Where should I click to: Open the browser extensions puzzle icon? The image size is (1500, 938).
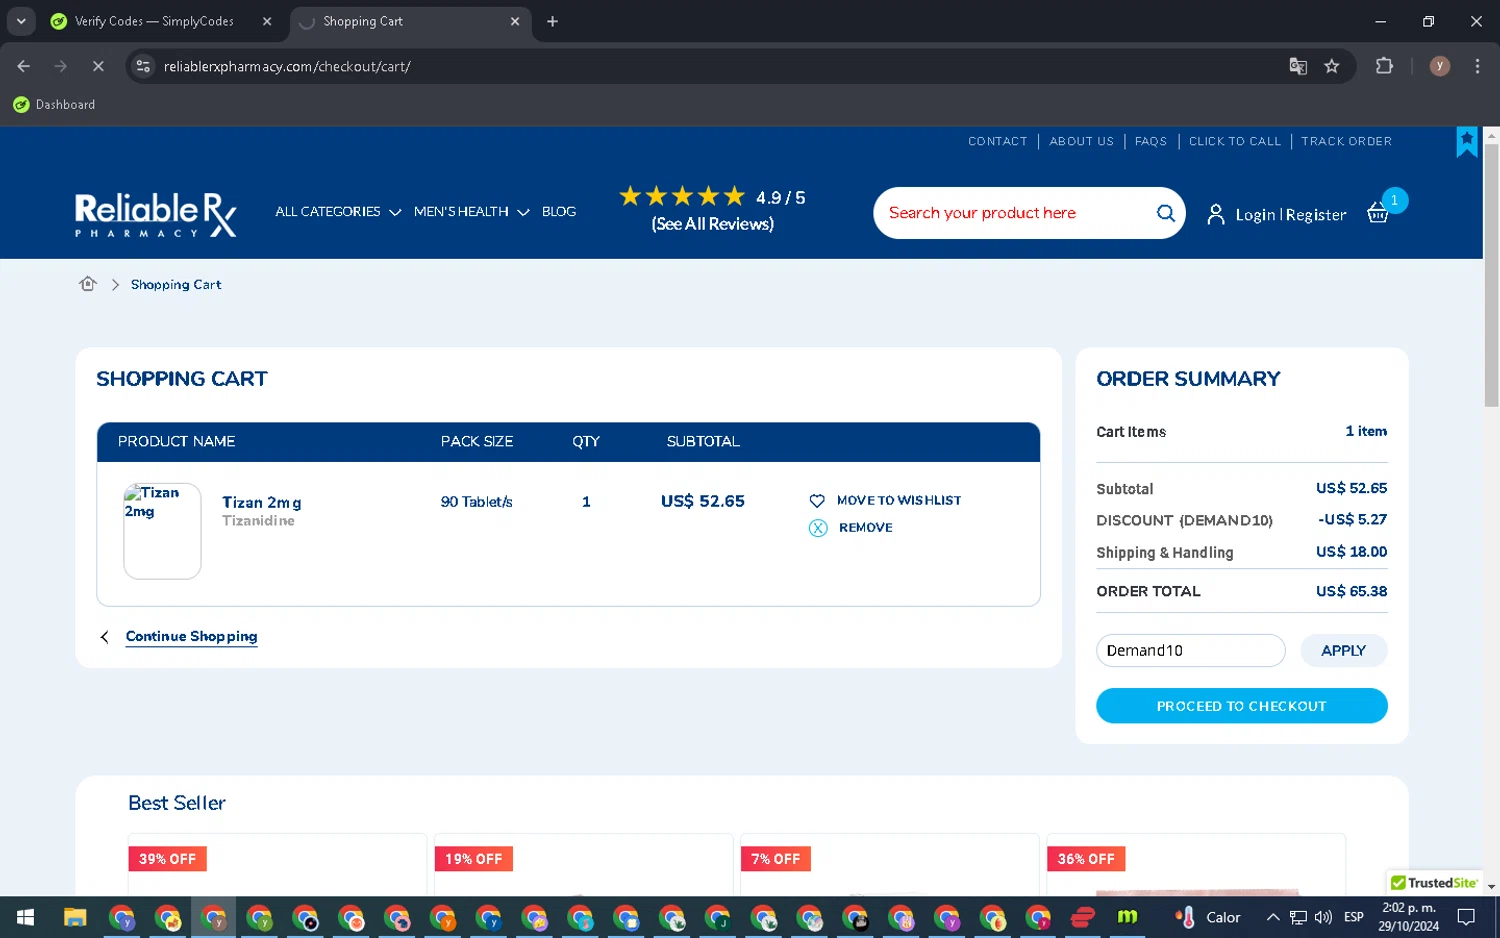coord(1384,66)
